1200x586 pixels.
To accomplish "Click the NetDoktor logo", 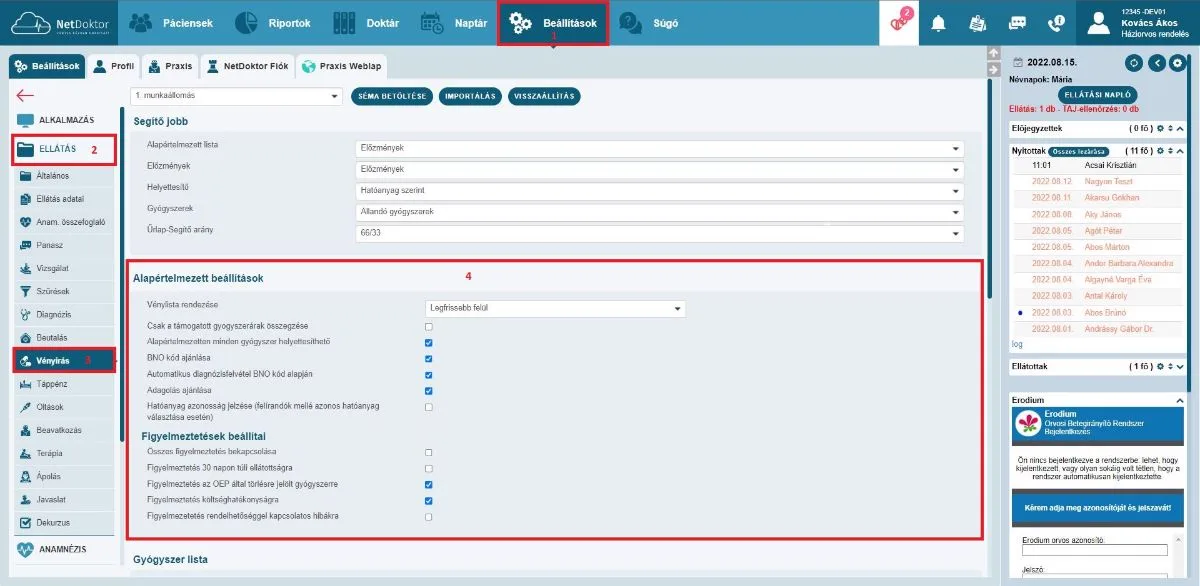I will click(59, 22).
